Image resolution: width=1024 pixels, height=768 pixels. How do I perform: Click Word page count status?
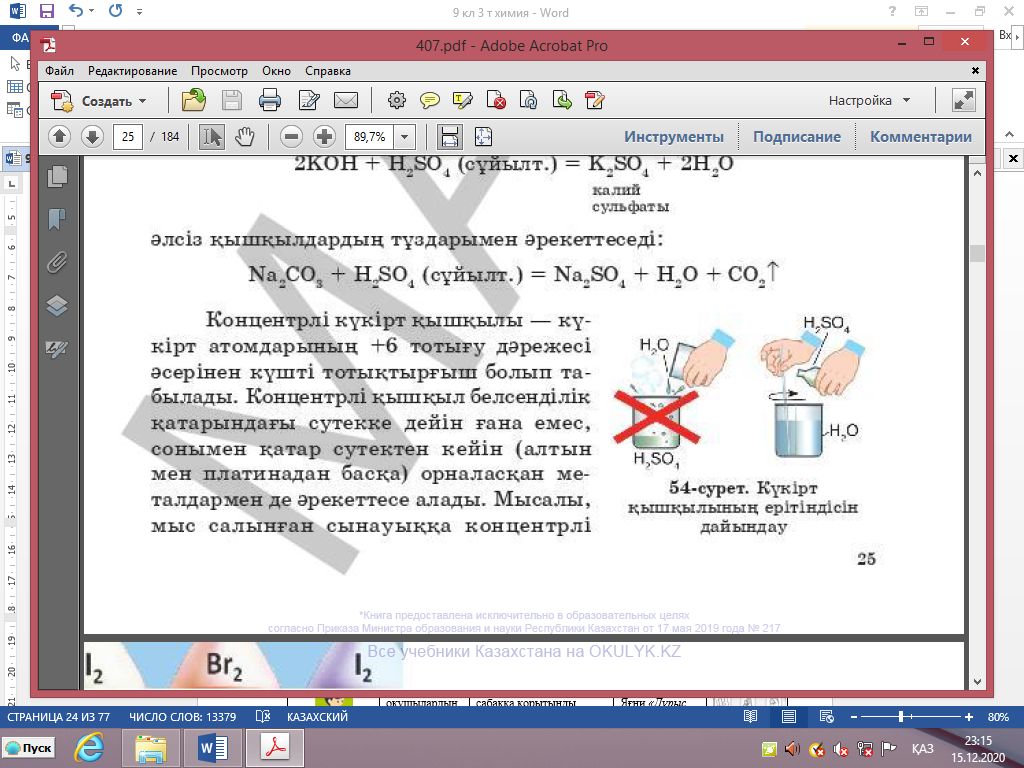58,717
